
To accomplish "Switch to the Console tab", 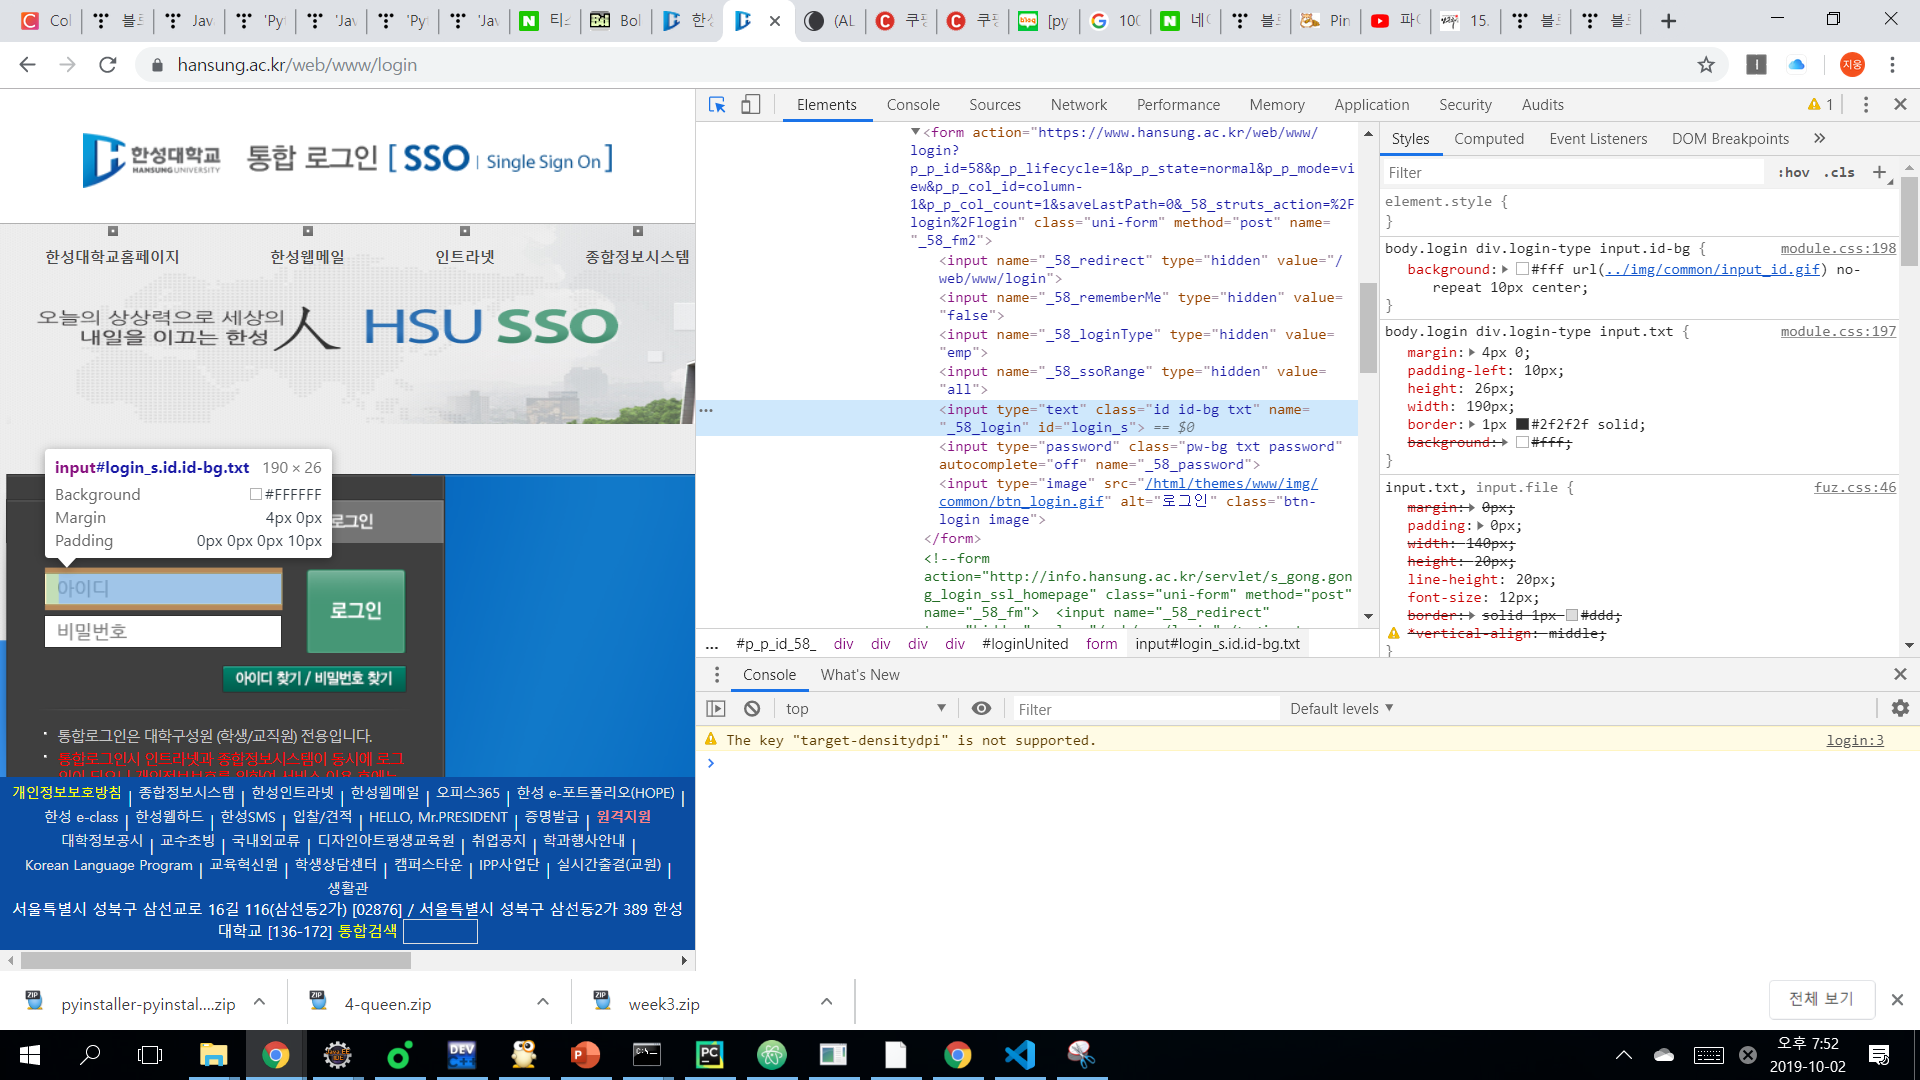I will [x=913, y=105].
